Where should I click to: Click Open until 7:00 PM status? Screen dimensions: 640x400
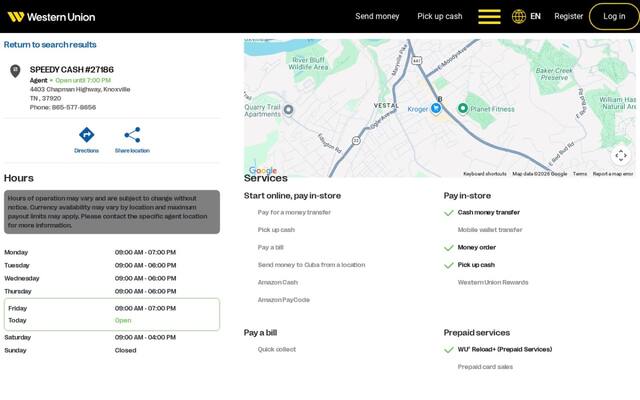(83, 80)
